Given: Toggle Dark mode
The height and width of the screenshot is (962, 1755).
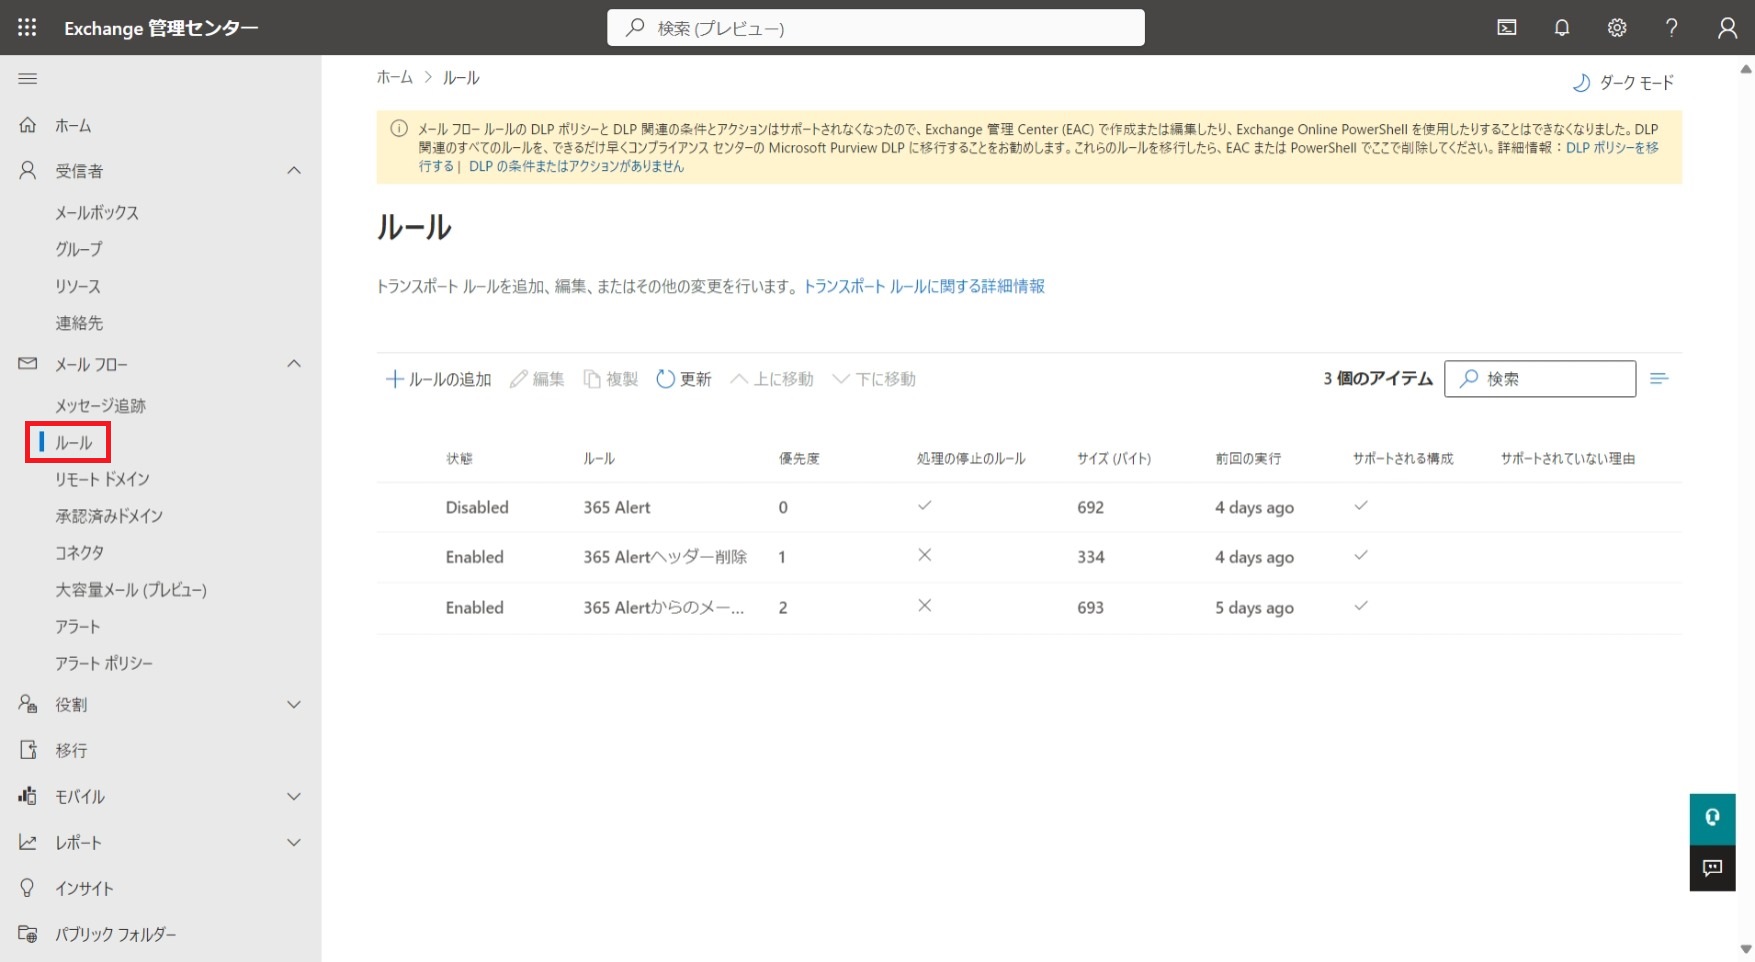Looking at the screenshot, I should pos(1624,83).
